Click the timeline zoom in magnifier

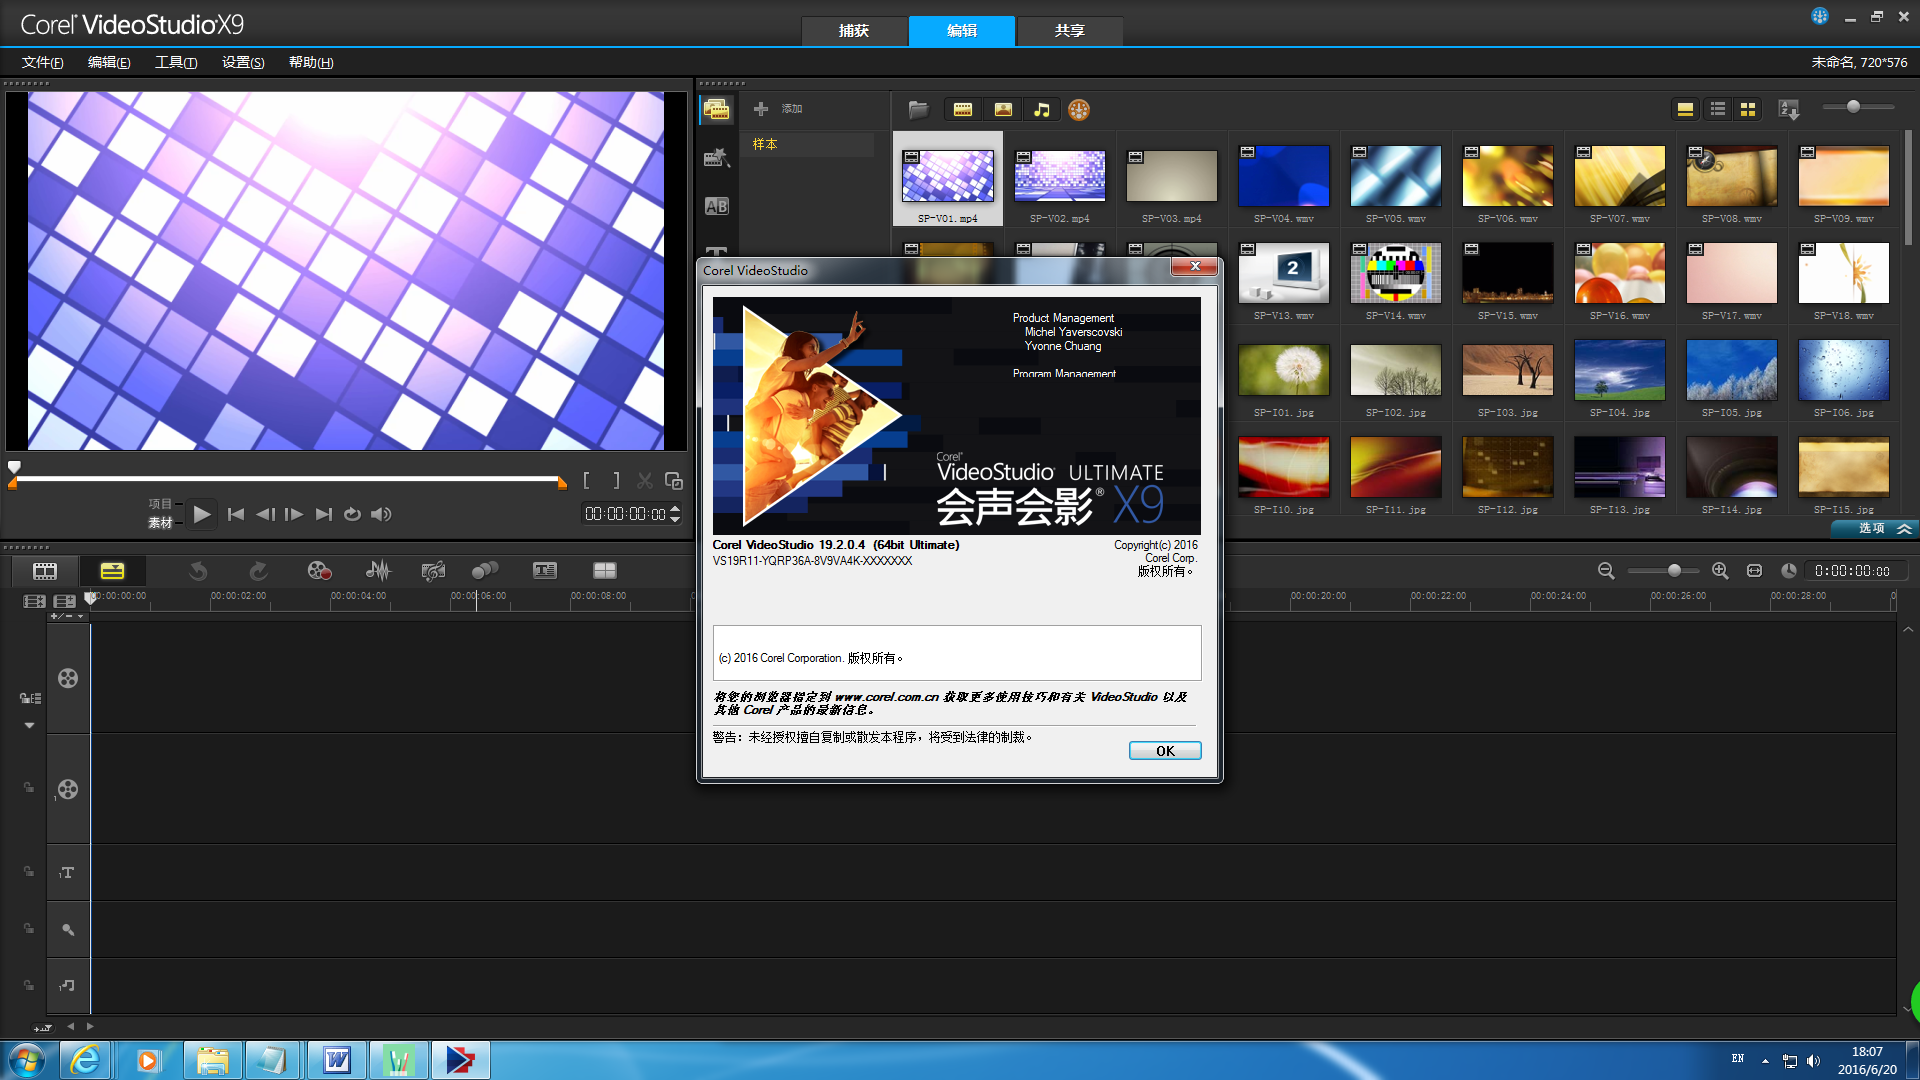click(1720, 570)
